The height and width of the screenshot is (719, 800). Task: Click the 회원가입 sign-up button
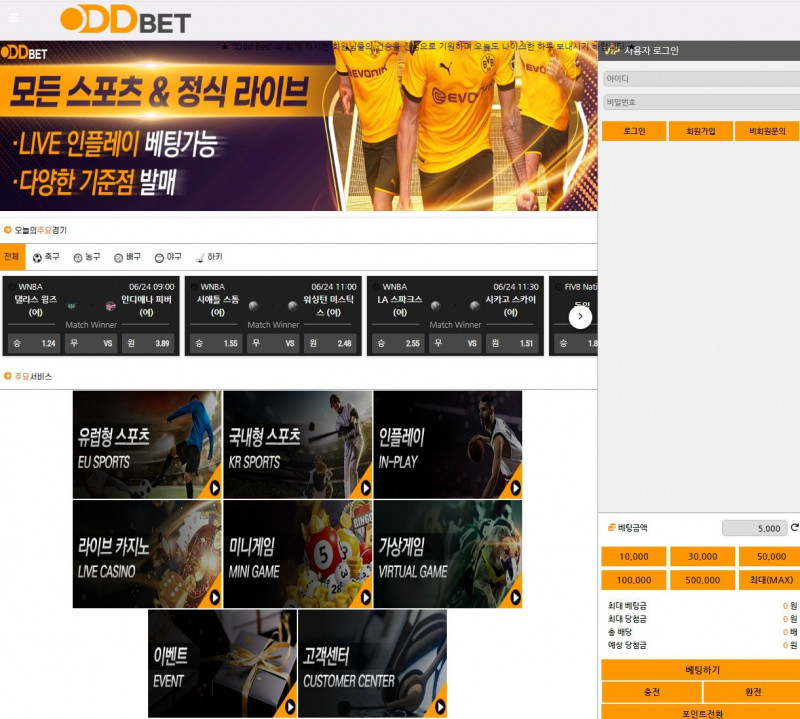click(x=700, y=131)
